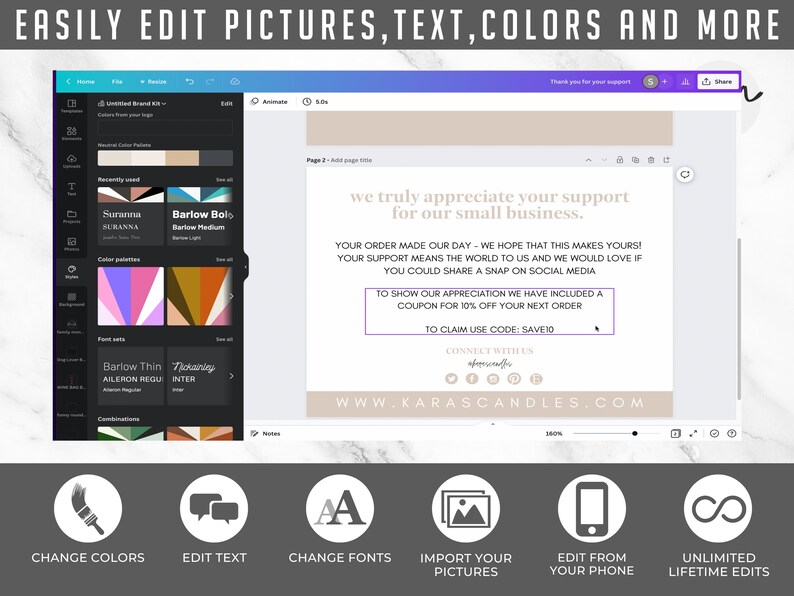Lock Page 2 with padlock icon
The image size is (794, 596).
pyautogui.click(x=619, y=160)
